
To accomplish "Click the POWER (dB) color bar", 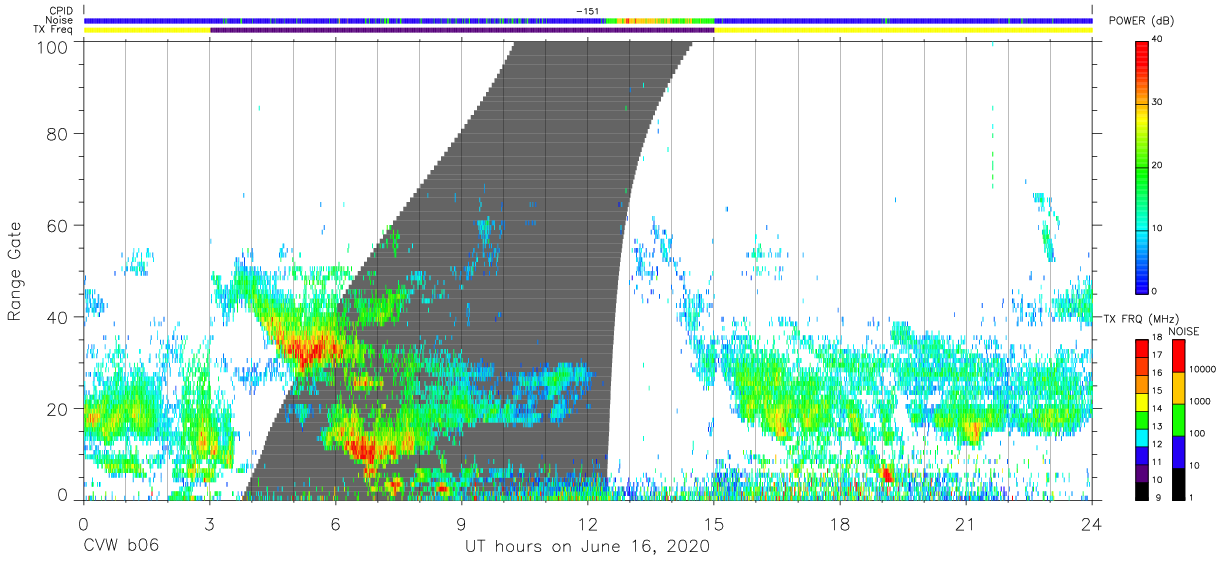I will point(1142,166).
